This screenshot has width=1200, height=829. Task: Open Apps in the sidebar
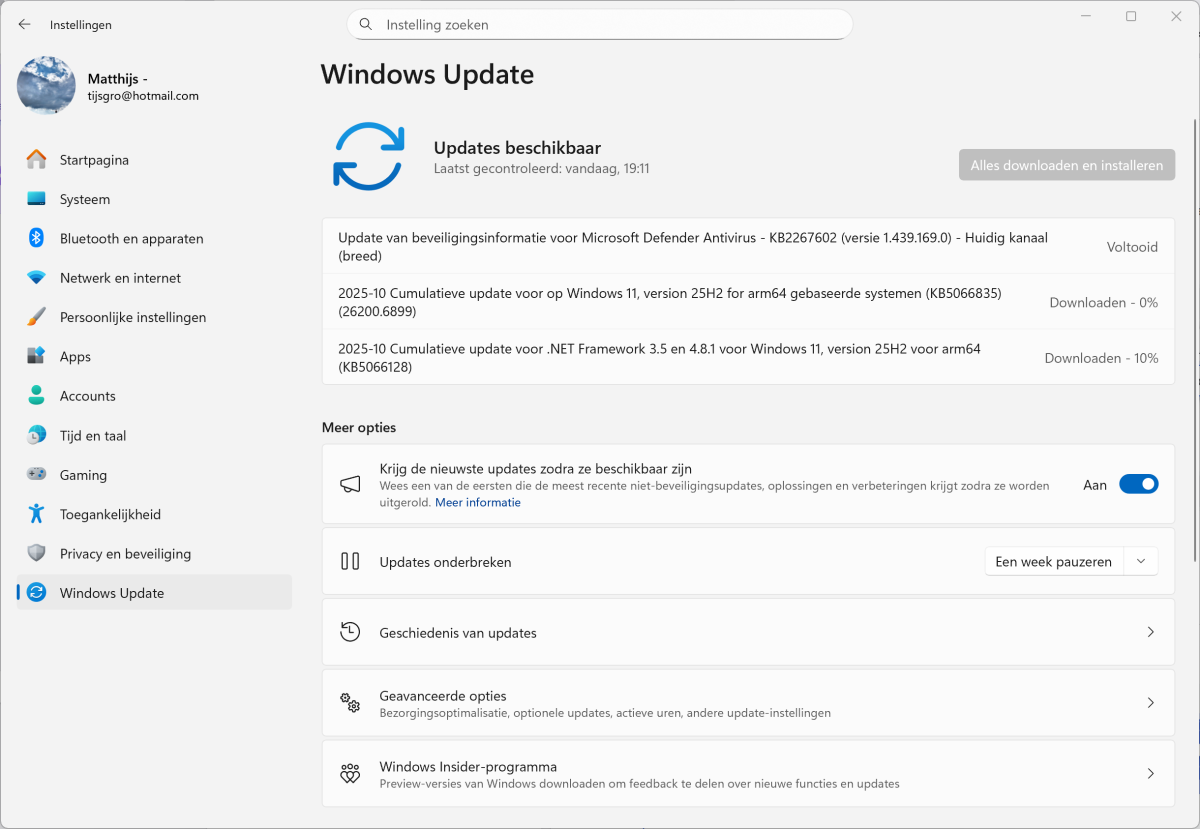[75, 357]
